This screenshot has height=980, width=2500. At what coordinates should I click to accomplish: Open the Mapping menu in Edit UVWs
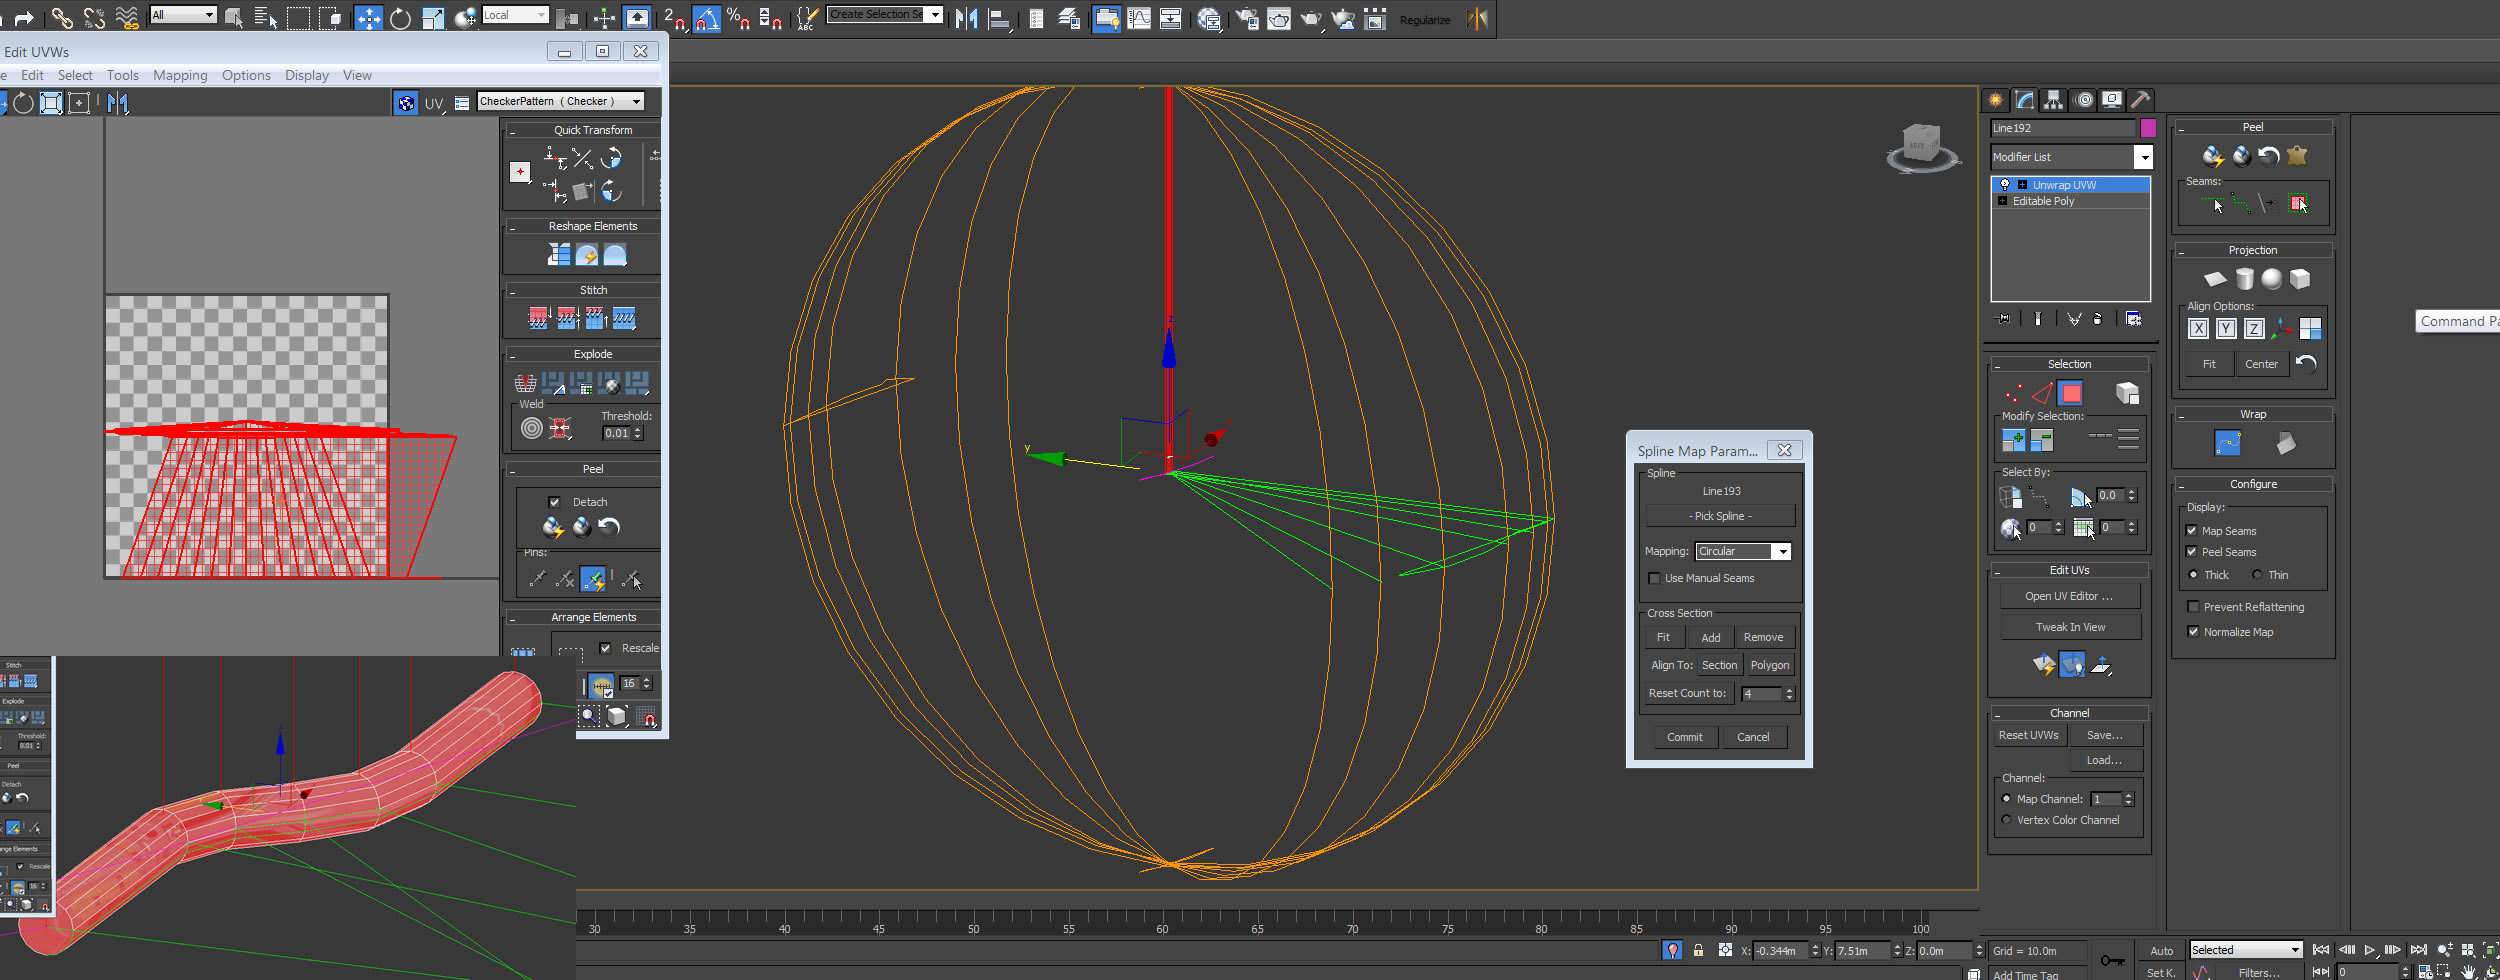[180, 75]
